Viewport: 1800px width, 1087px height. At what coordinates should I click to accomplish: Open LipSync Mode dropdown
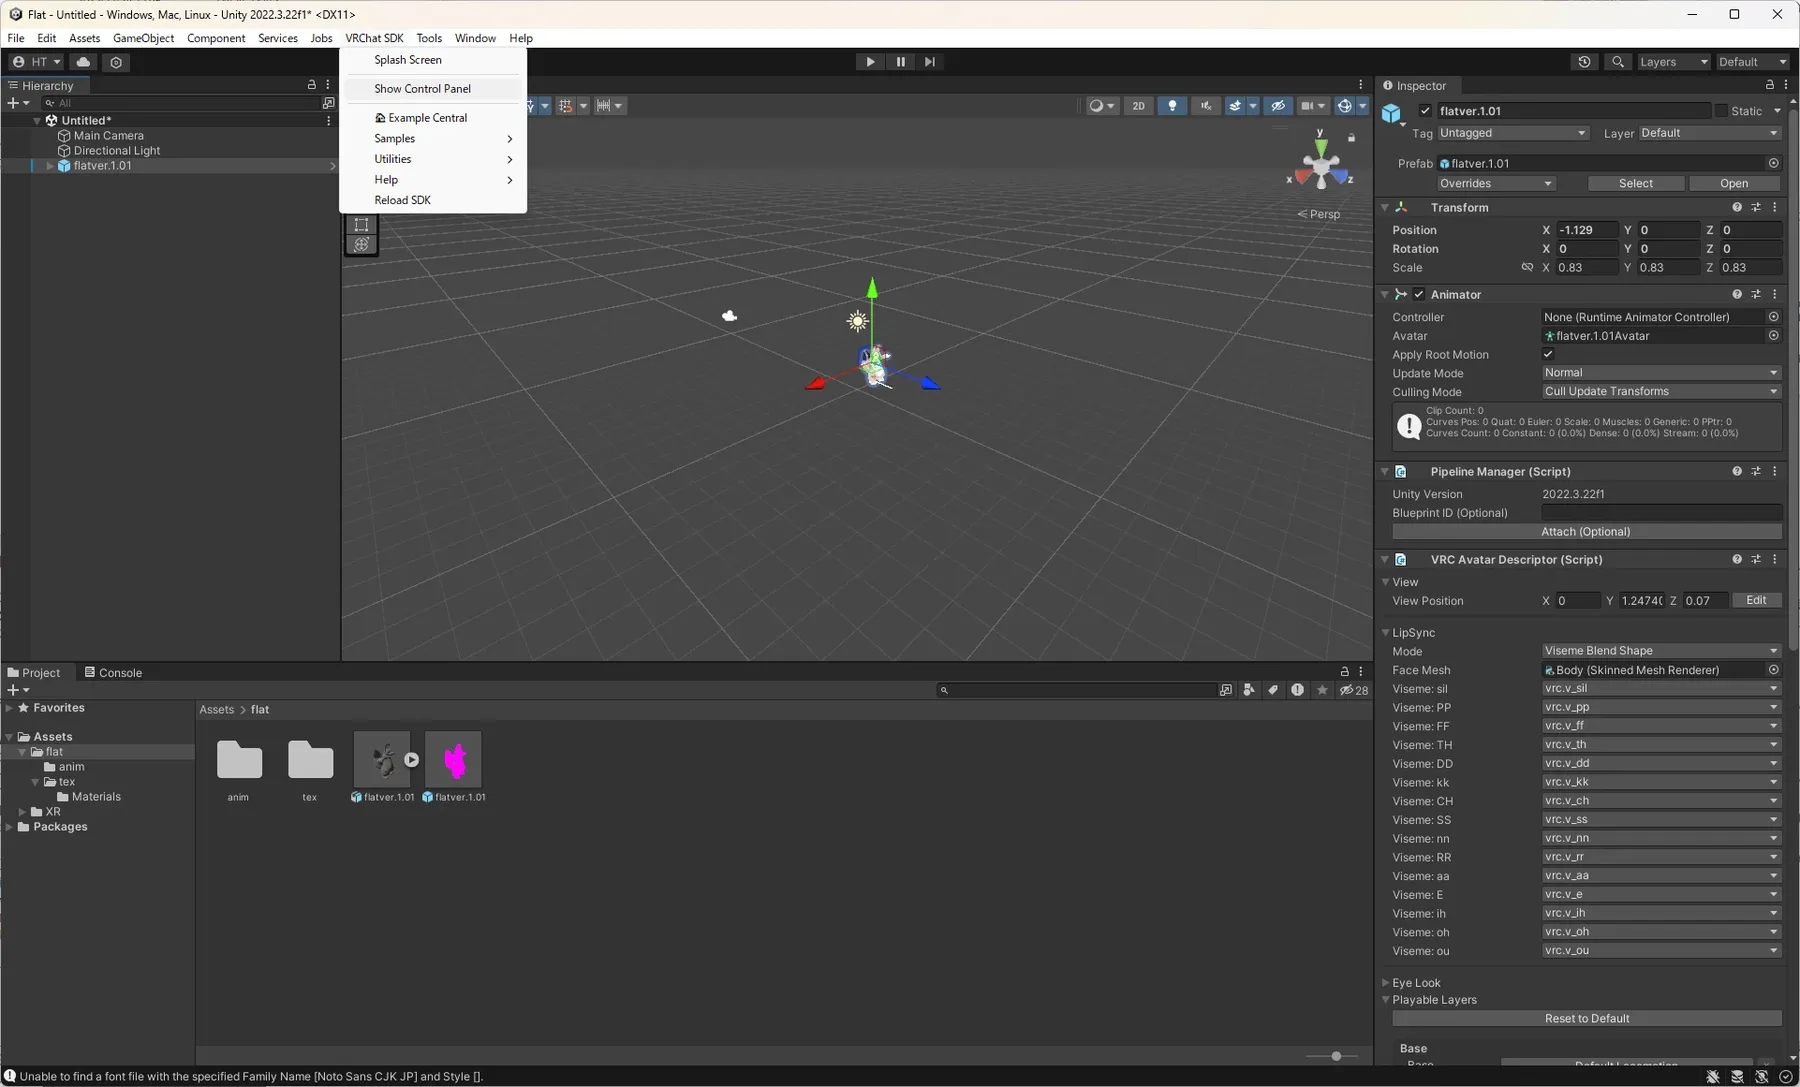1661,651
